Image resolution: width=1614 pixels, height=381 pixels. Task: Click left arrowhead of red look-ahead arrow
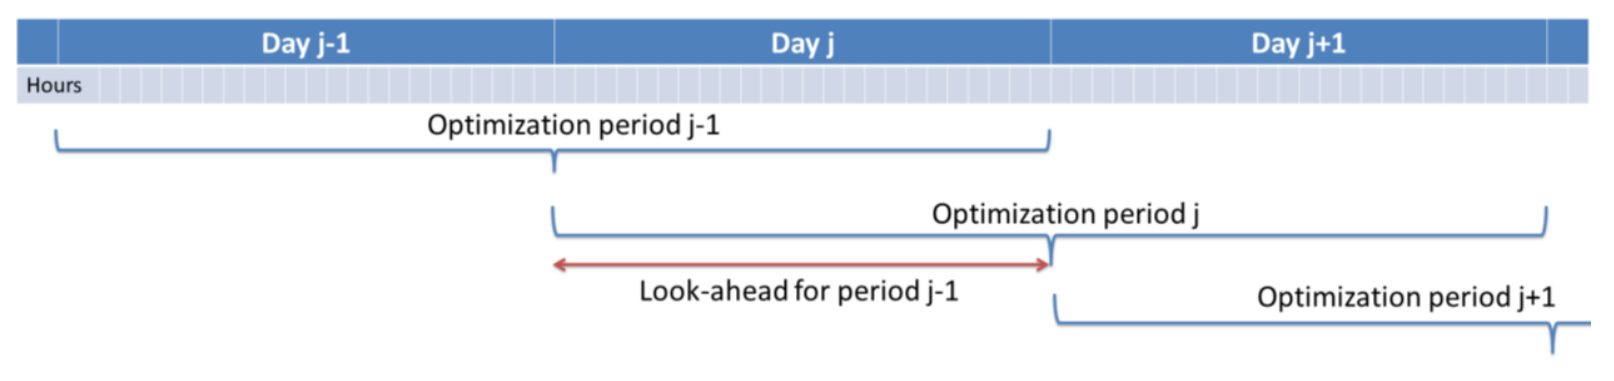point(559,265)
